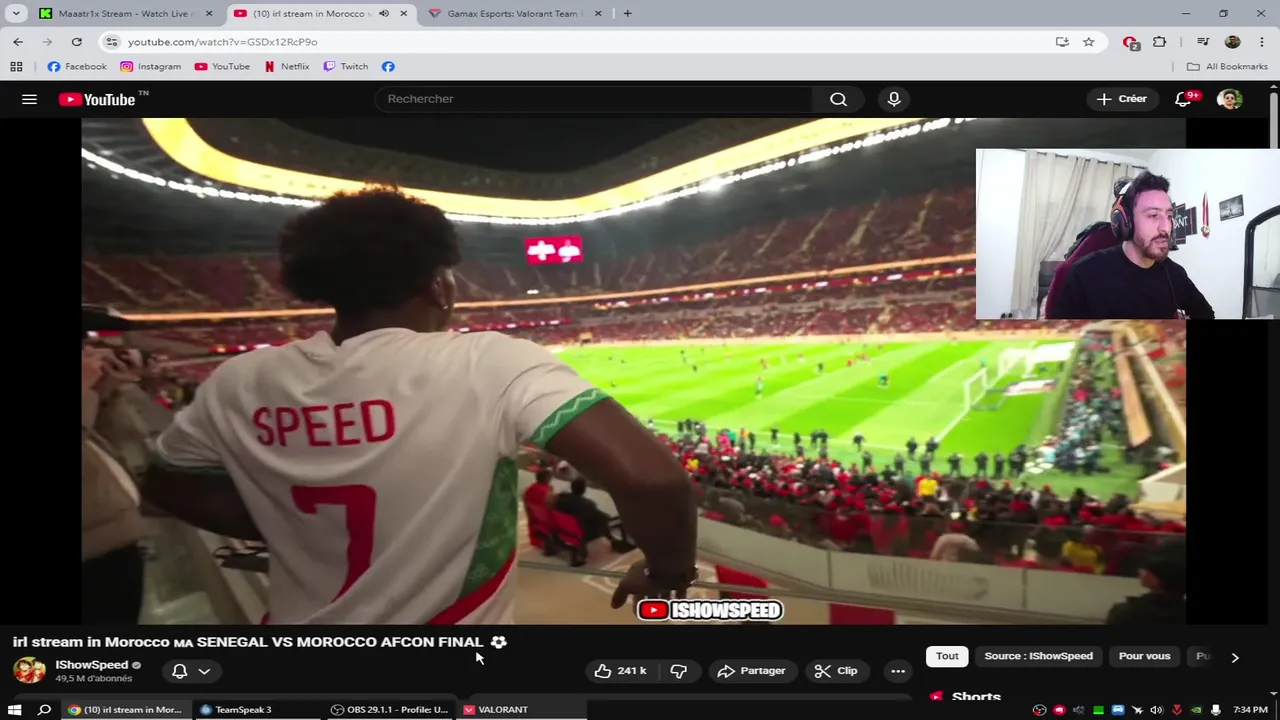Open a new browser tab
This screenshot has height=720, width=1280.
(627, 13)
